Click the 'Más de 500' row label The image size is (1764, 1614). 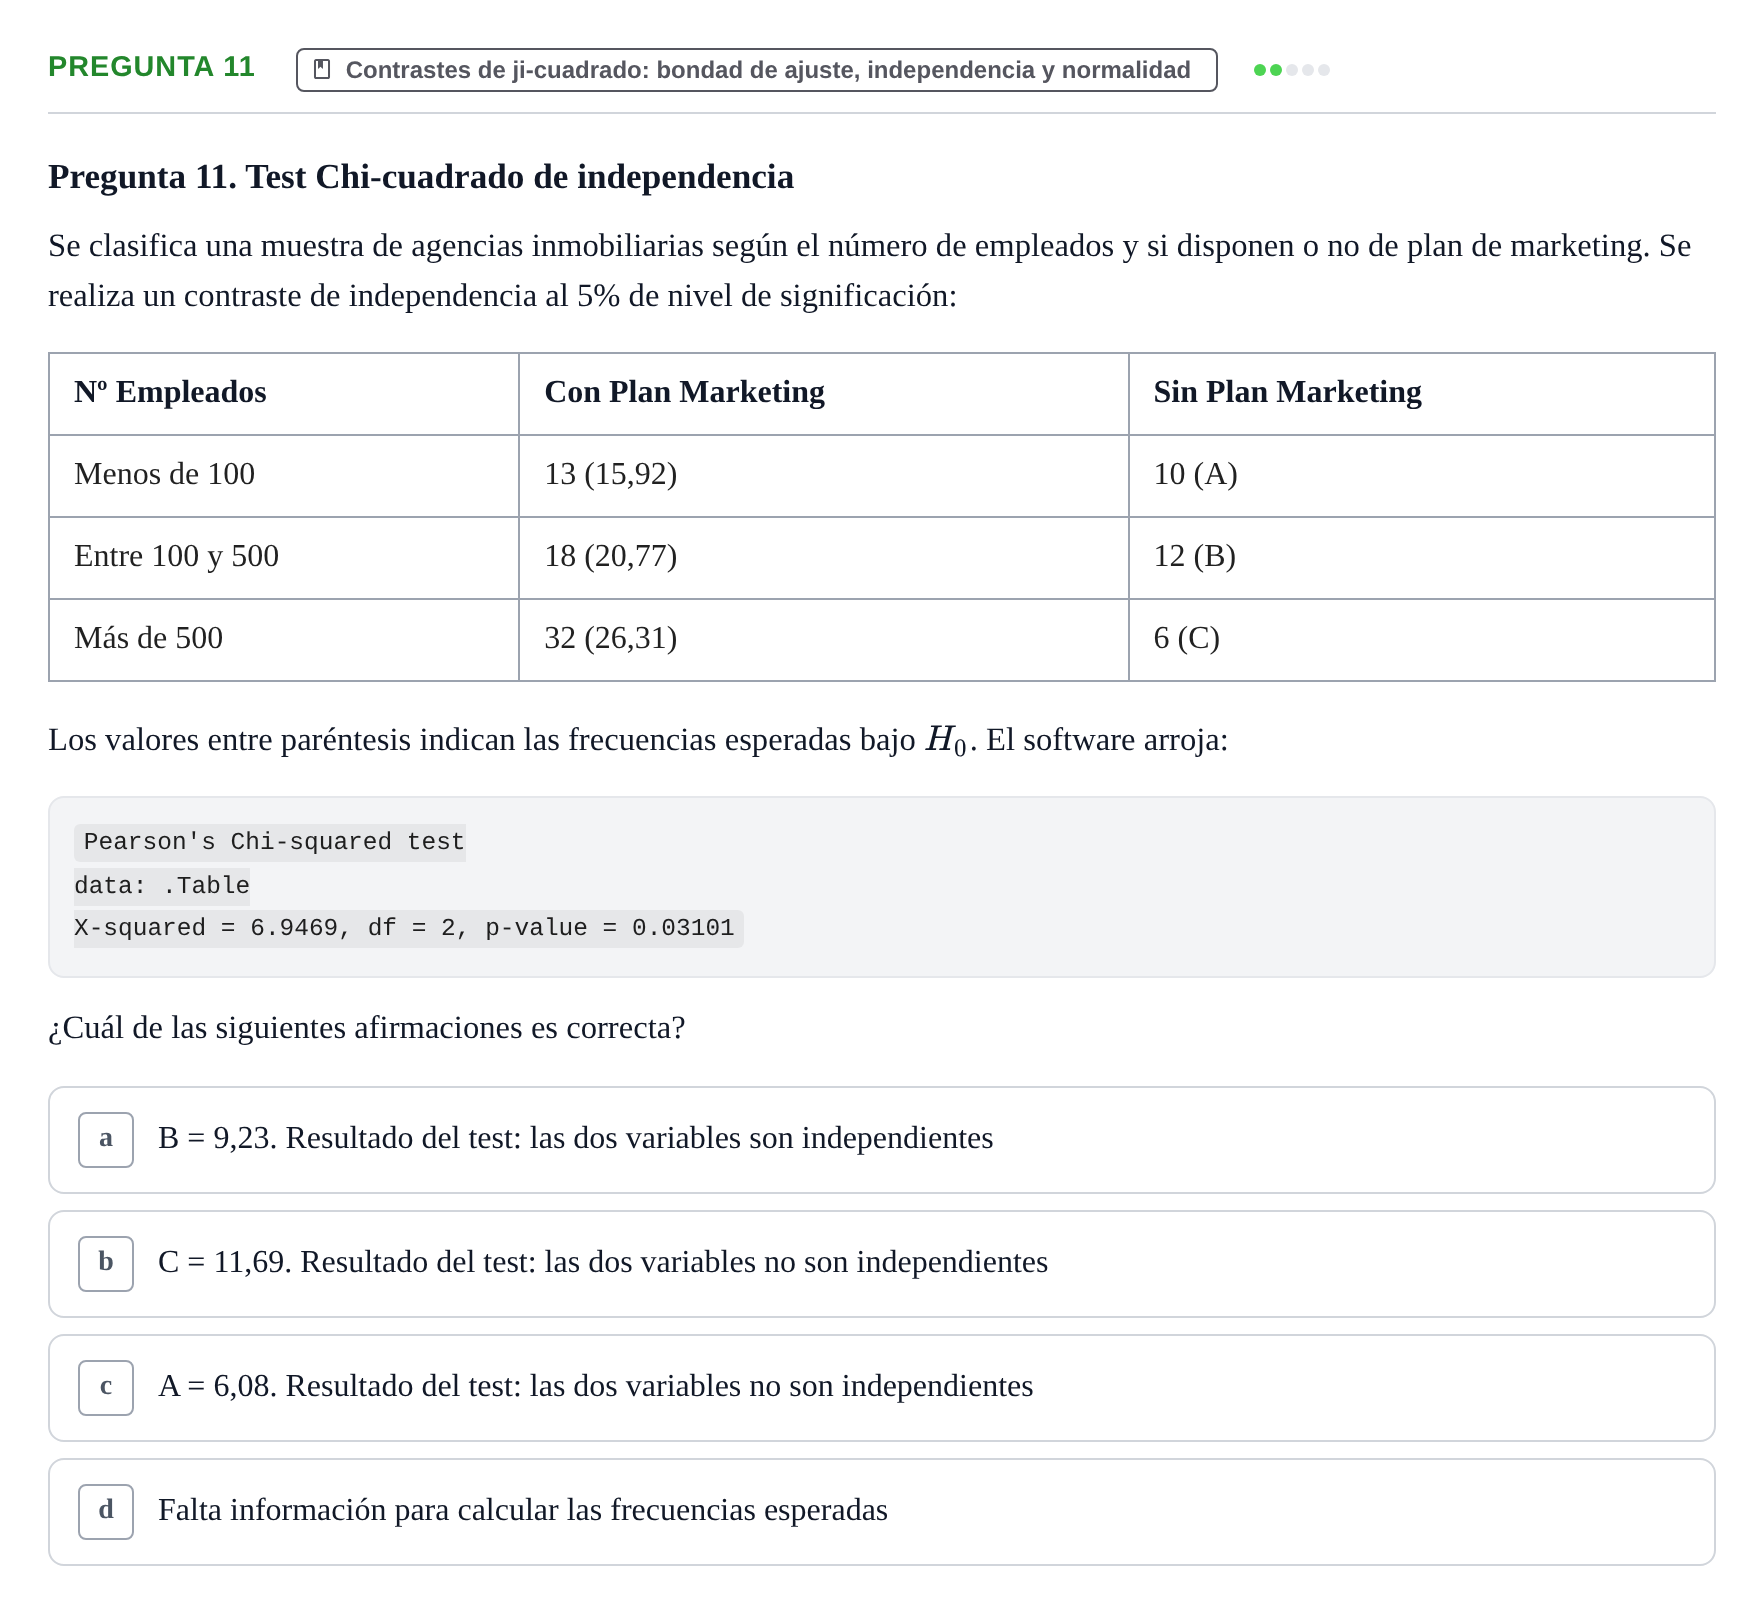(x=148, y=638)
